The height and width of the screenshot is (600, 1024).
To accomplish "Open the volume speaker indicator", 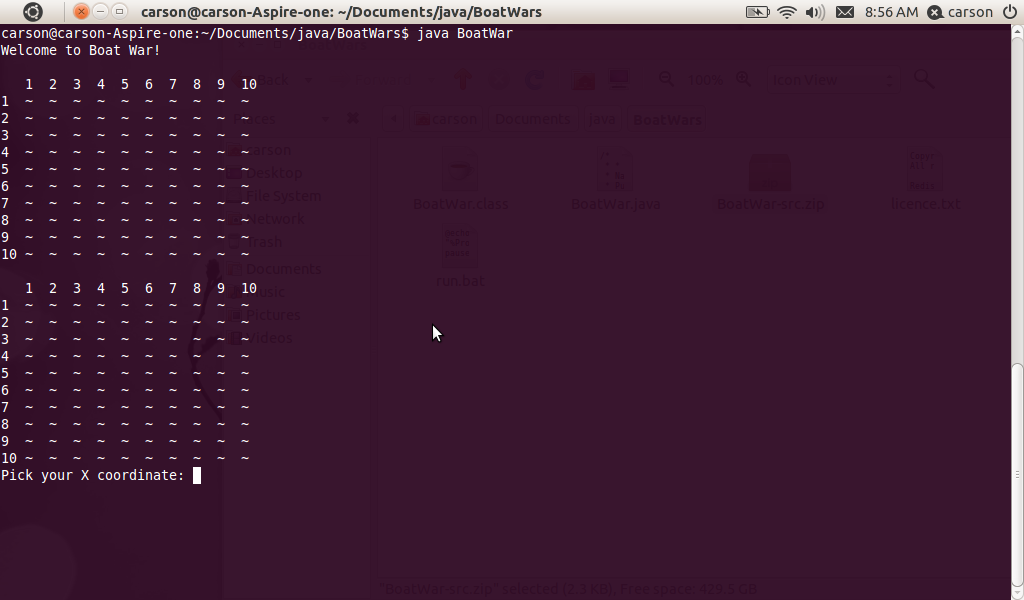I will coord(815,12).
